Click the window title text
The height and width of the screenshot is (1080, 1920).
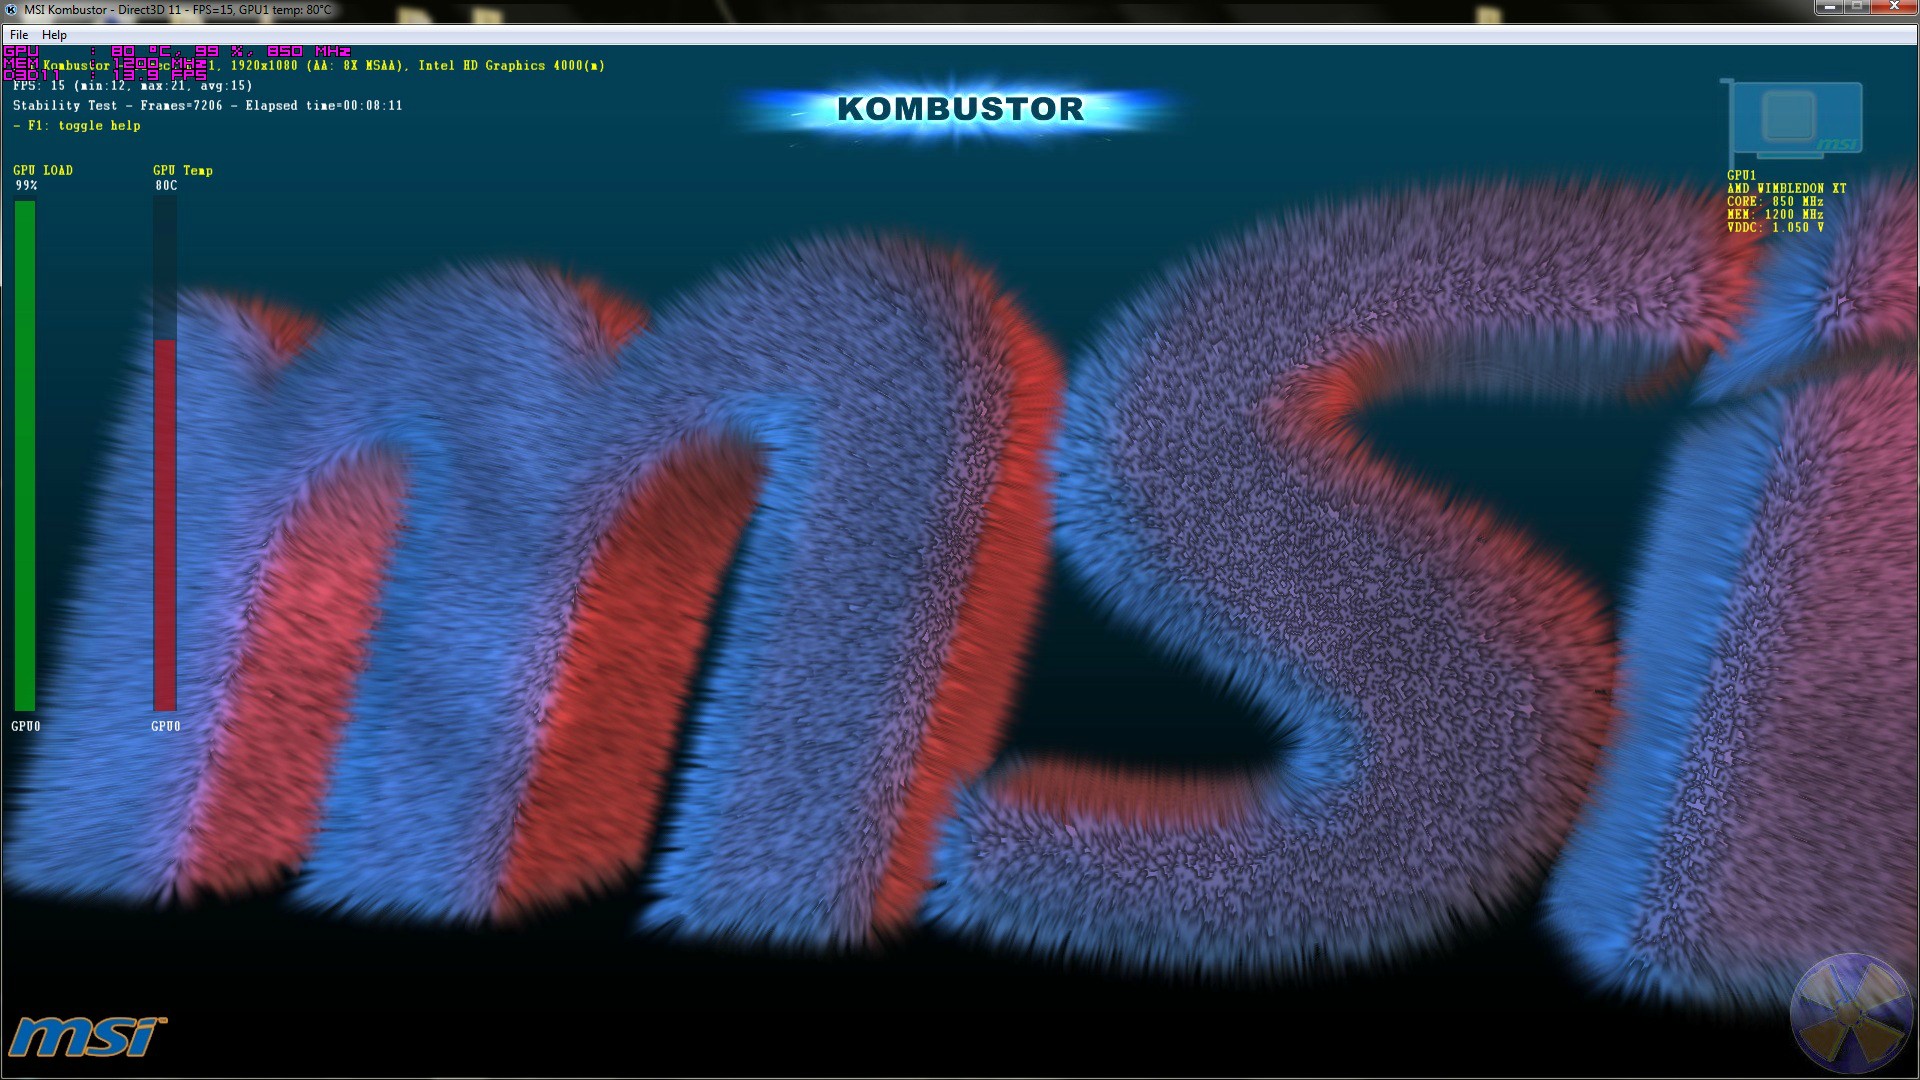click(178, 10)
